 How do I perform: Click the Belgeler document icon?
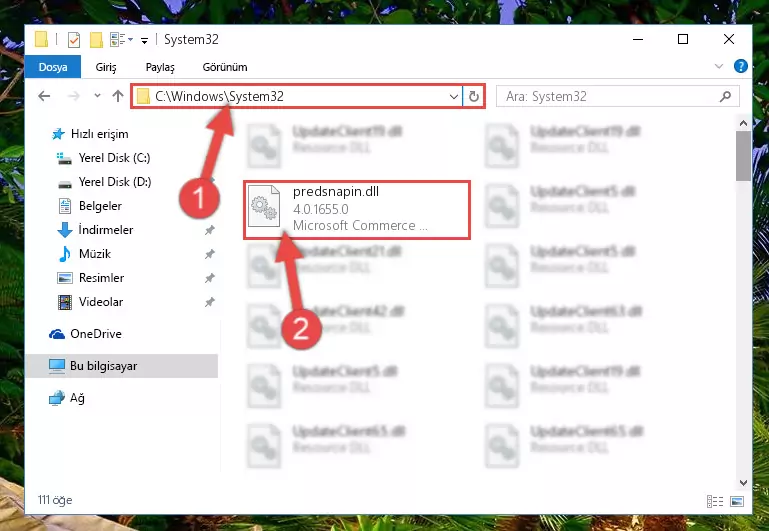(65, 206)
